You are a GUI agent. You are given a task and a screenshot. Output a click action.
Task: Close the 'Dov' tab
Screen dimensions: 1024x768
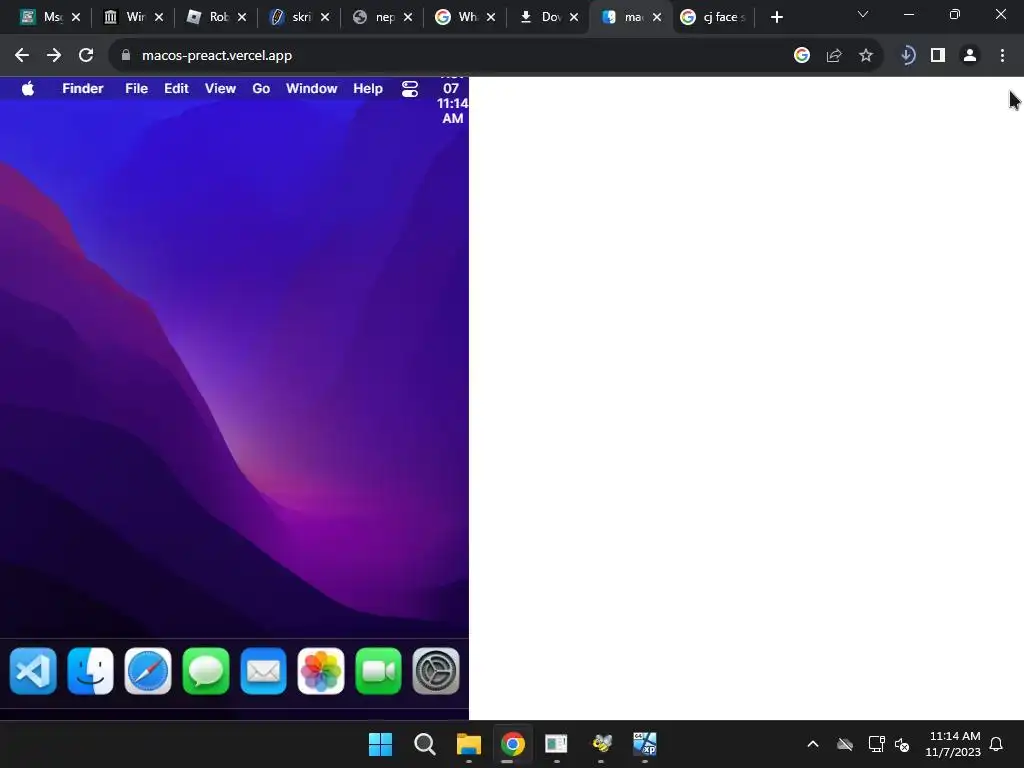click(x=574, y=17)
